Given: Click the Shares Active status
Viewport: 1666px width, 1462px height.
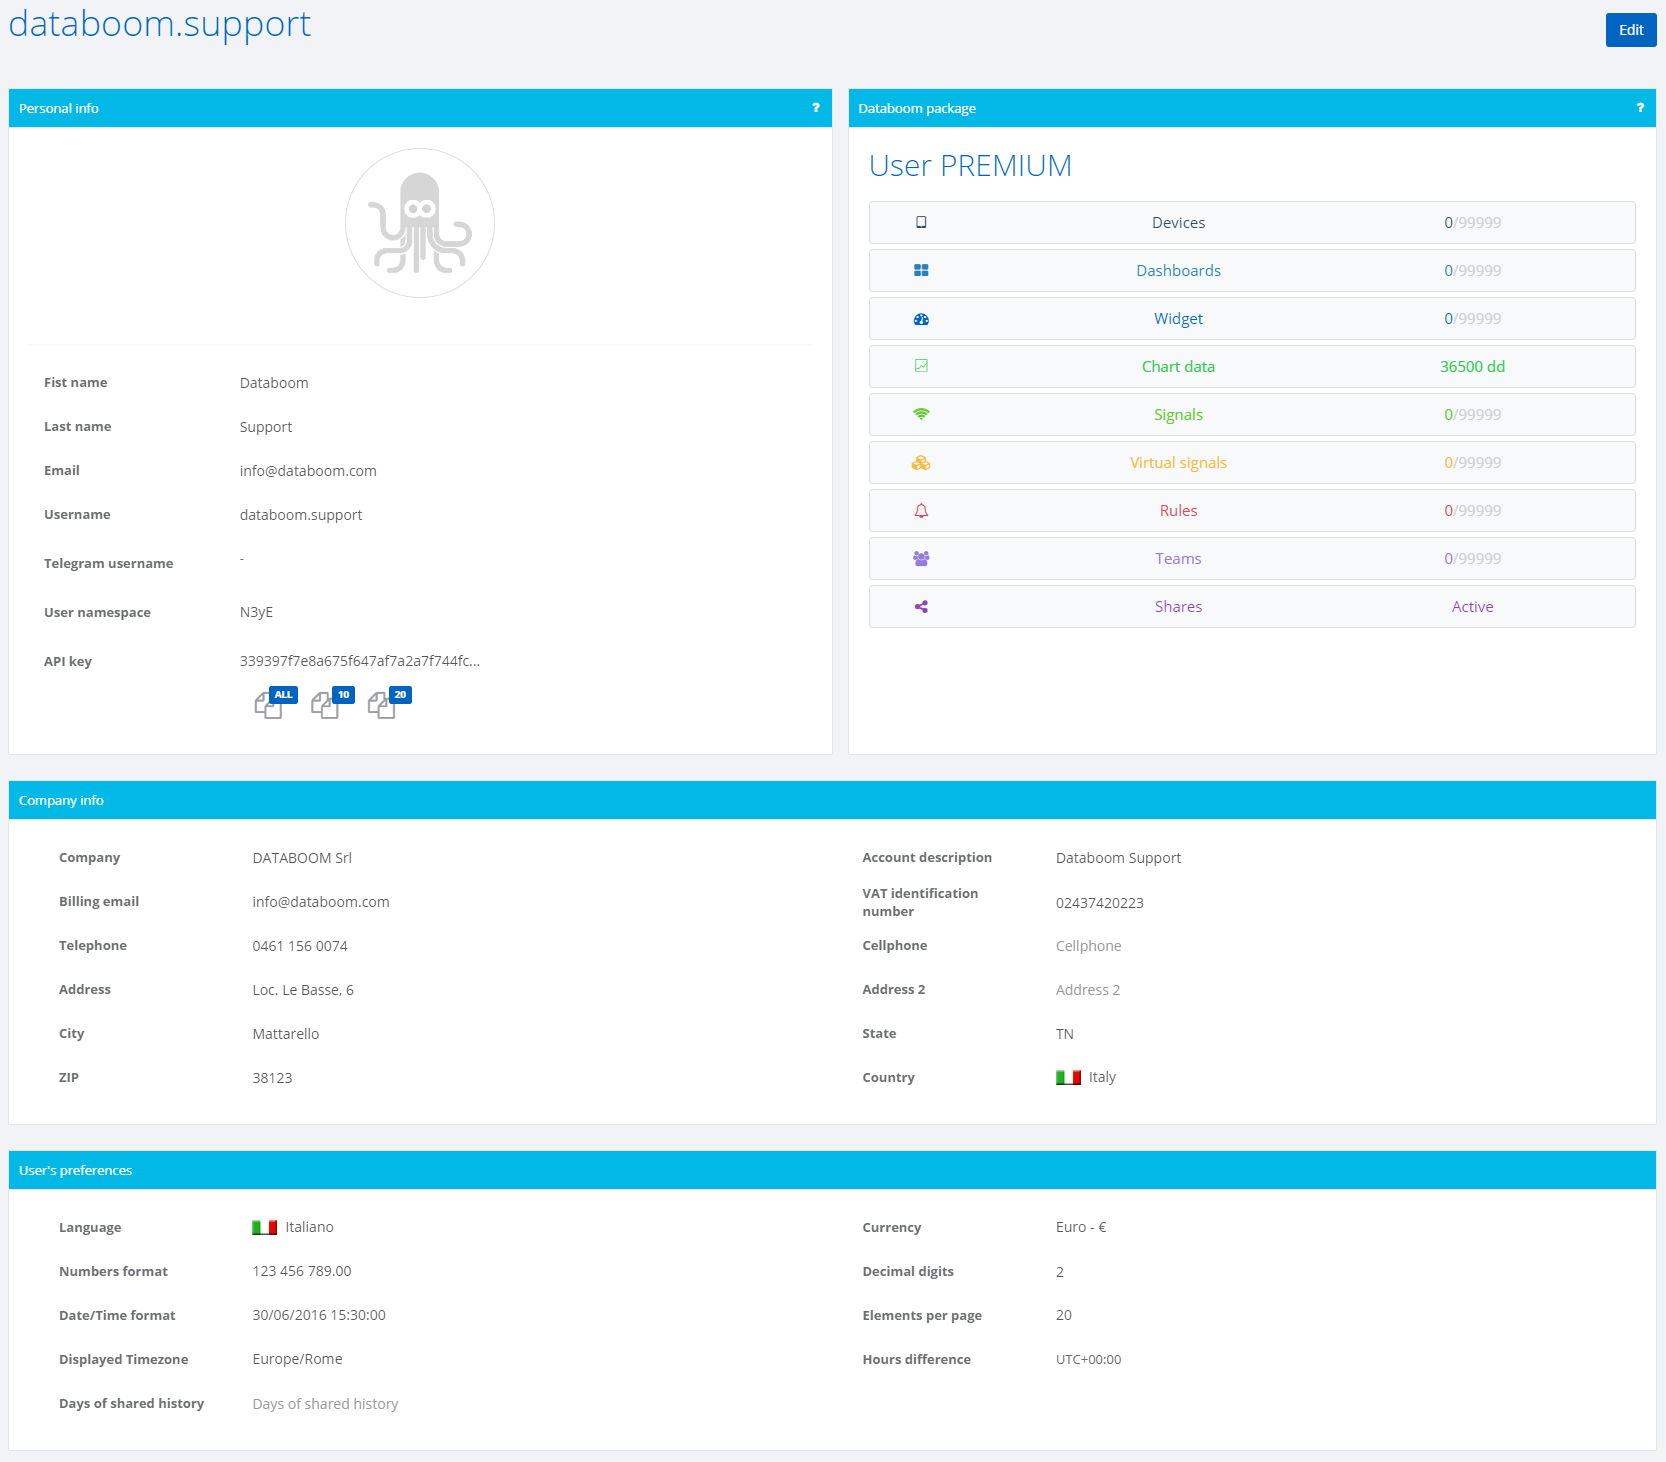Looking at the screenshot, I should point(1472,607).
